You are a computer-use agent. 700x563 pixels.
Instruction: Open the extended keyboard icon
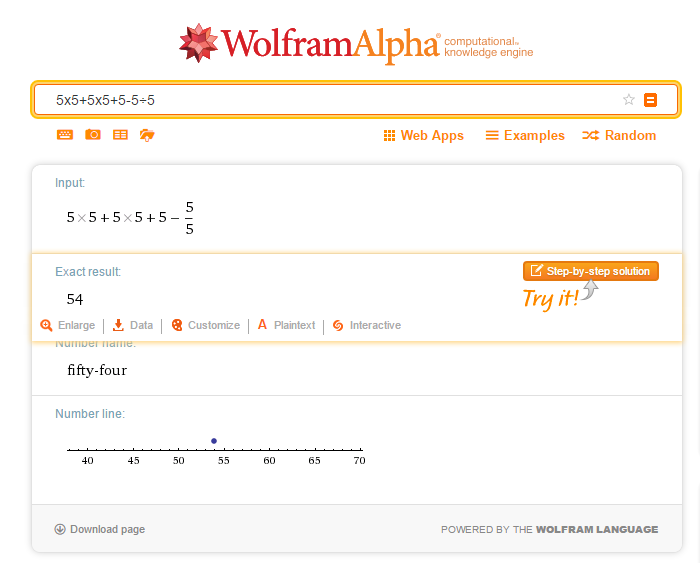(65, 135)
